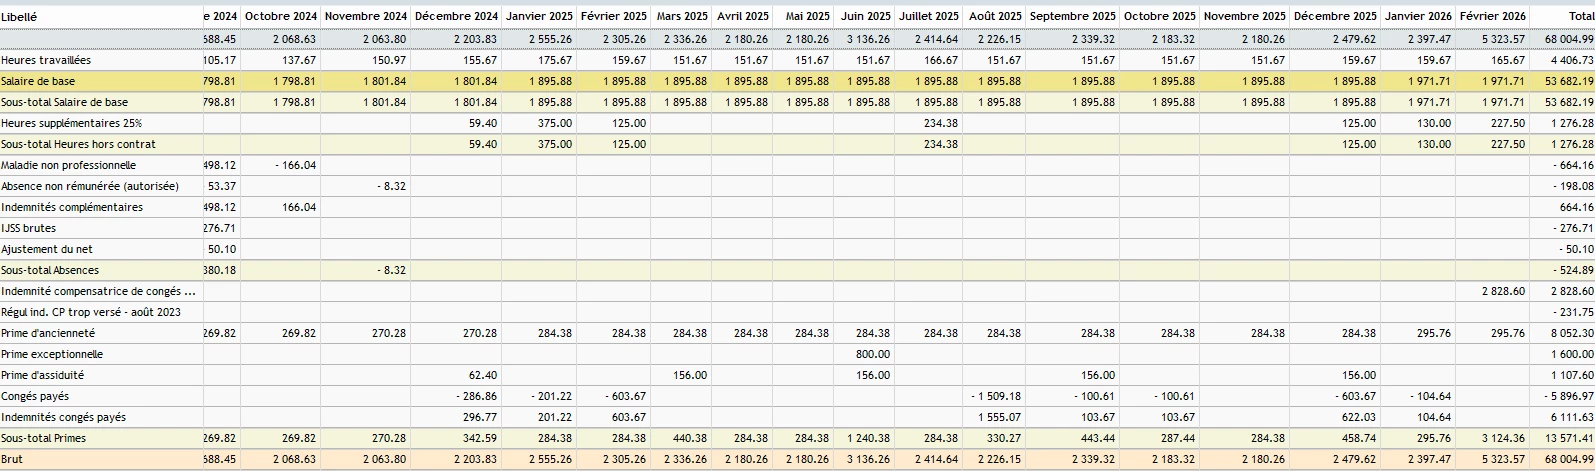
Task: Click the 13 571.41 Sous-total Primes total
Action: pyautogui.click(x=1570, y=438)
